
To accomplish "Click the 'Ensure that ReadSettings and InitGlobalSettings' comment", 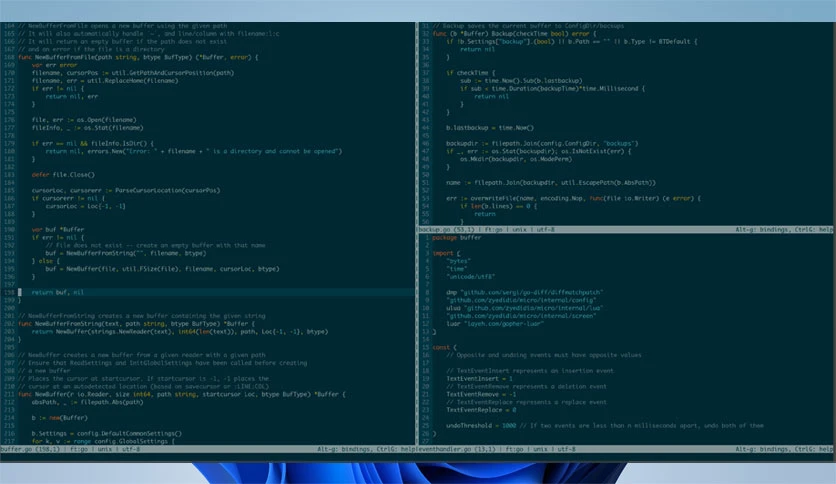I will tap(163, 363).
